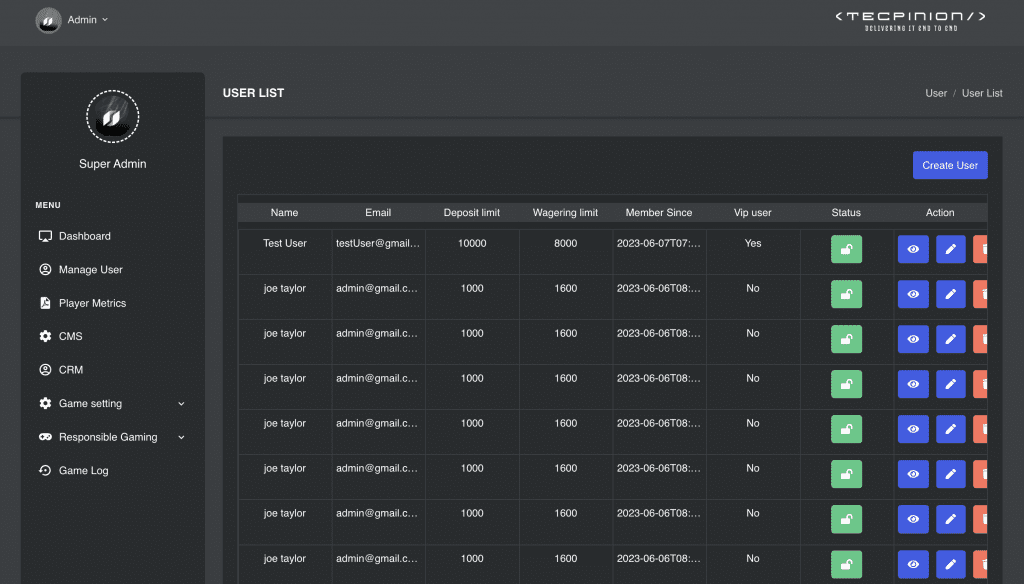Toggle unlock status of the first joe taylor row
The width and height of the screenshot is (1024, 584).
[846, 294]
